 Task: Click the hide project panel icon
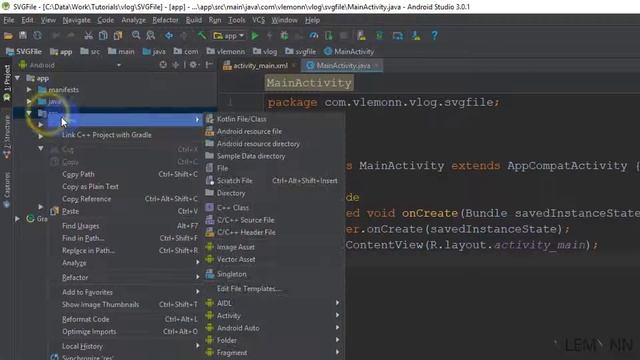[209, 65]
